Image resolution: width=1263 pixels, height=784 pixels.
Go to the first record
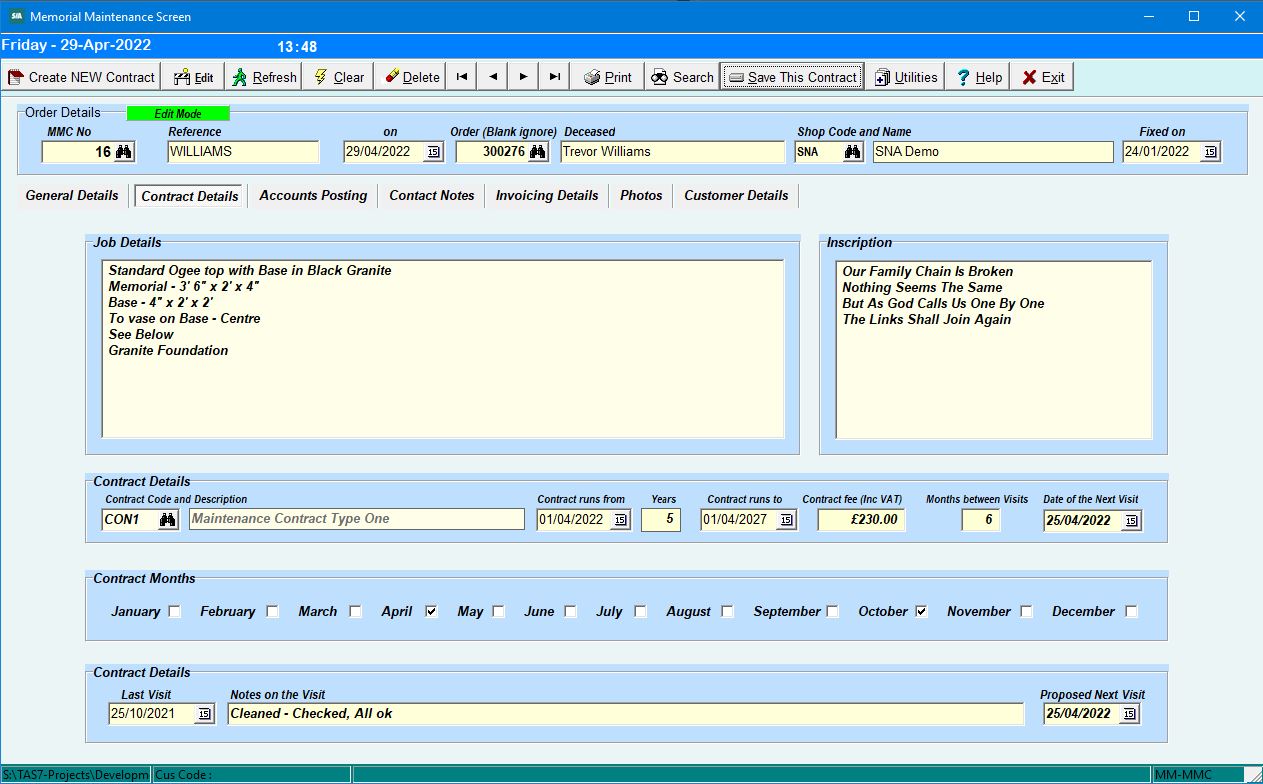(x=462, y=77)
